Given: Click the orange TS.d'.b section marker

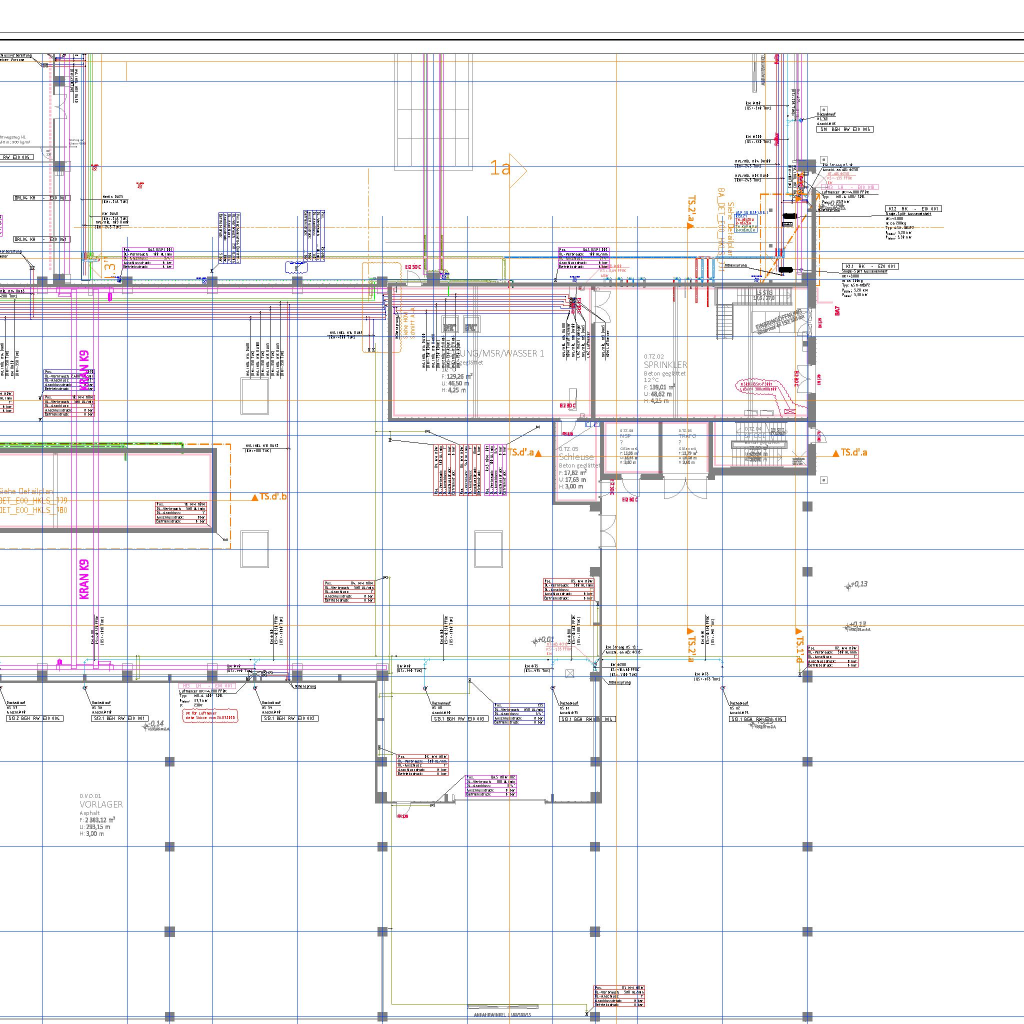Looking at the screenshot, I should coord(269,497).
